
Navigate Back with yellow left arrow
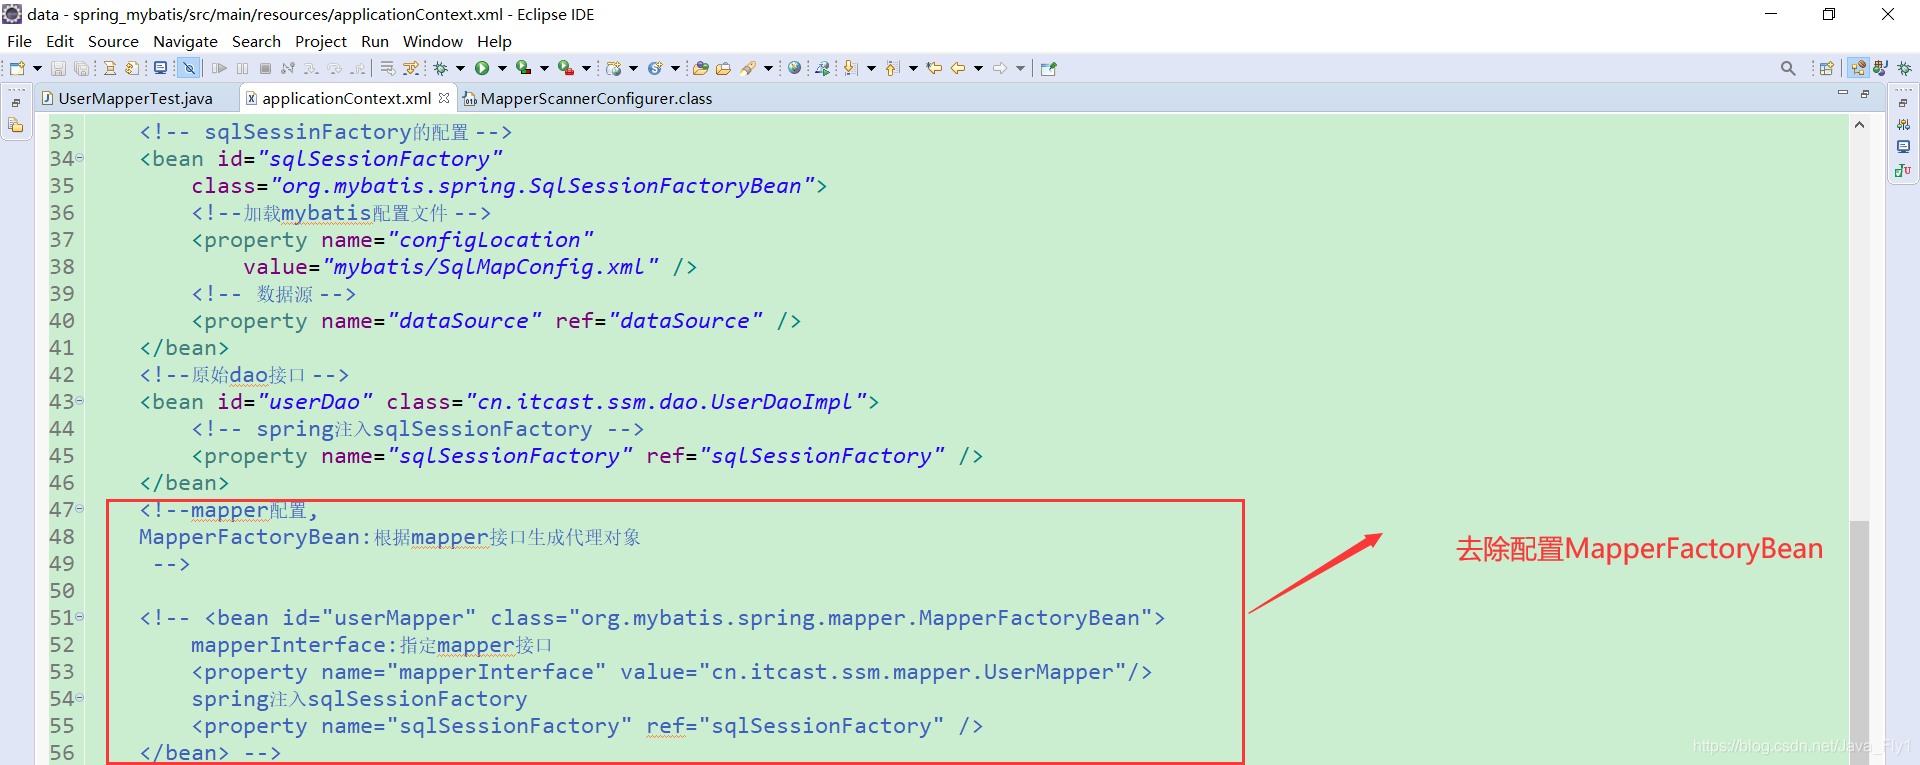[957, 68]
